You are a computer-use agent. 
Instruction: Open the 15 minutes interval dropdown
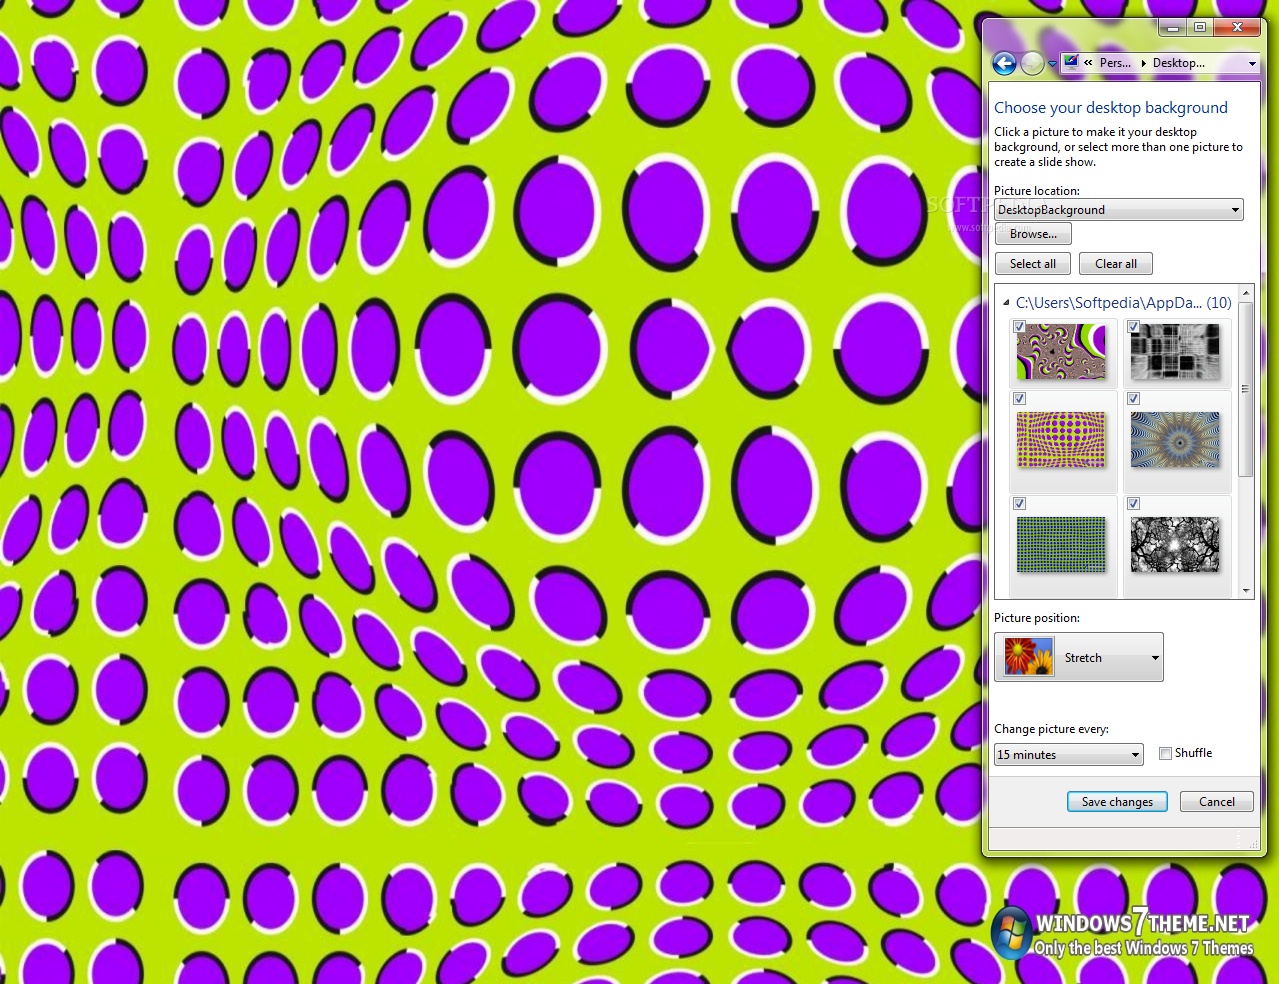point(1068,755)
